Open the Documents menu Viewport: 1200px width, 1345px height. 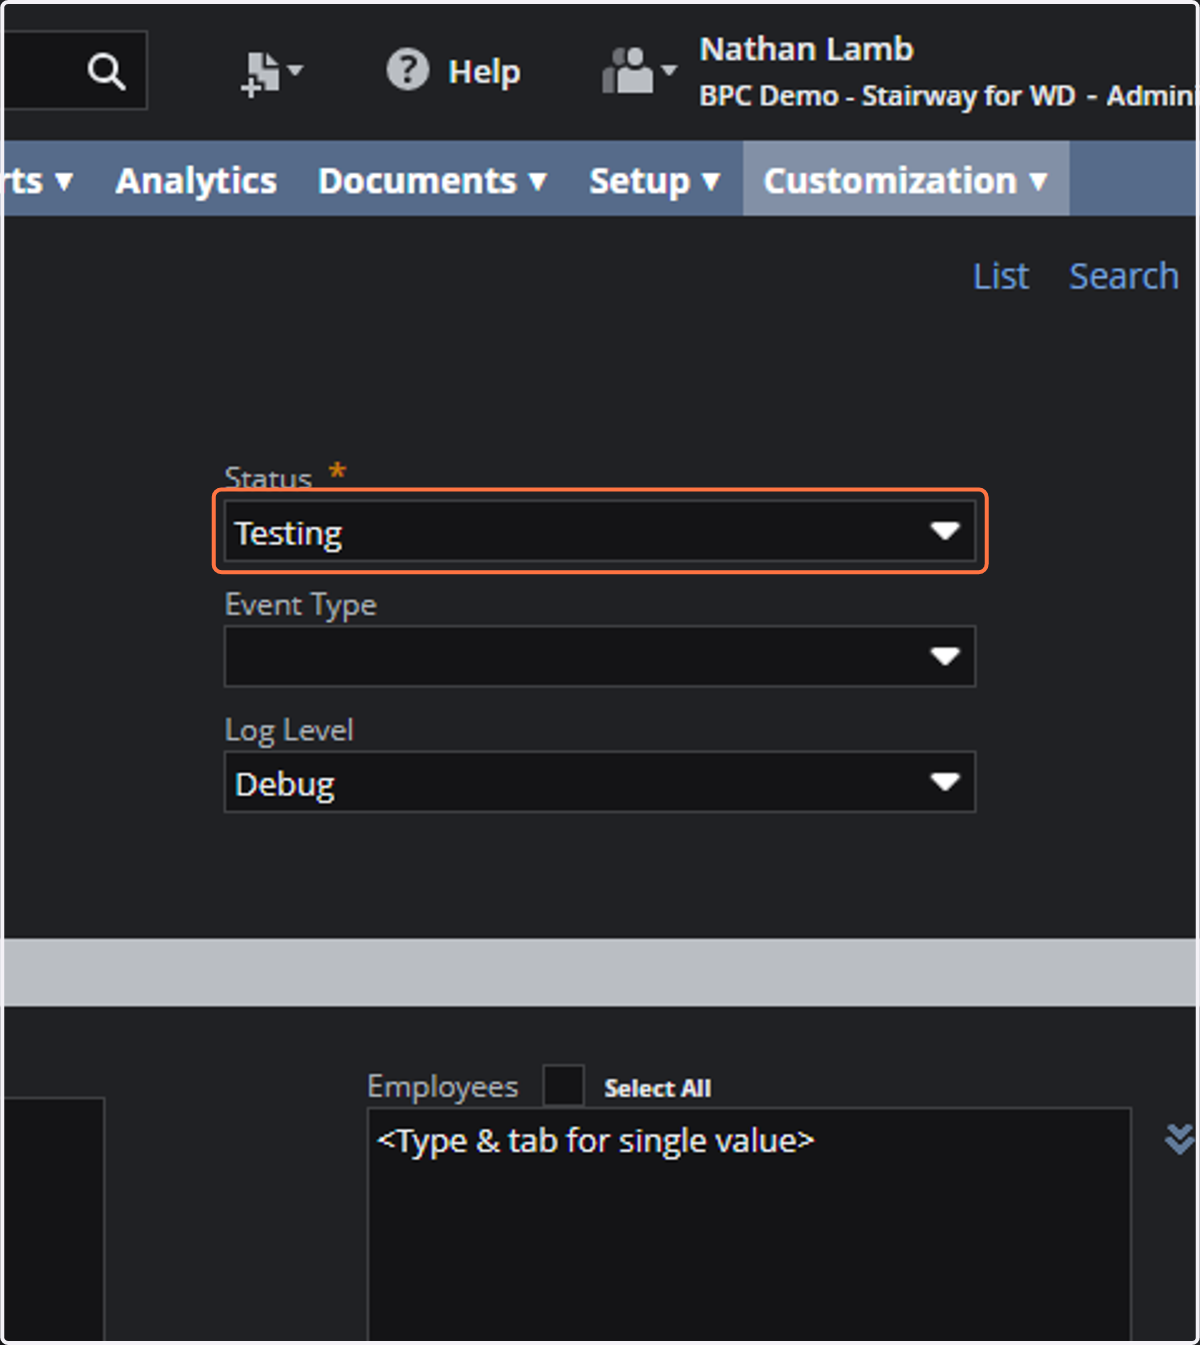(432, 181)
